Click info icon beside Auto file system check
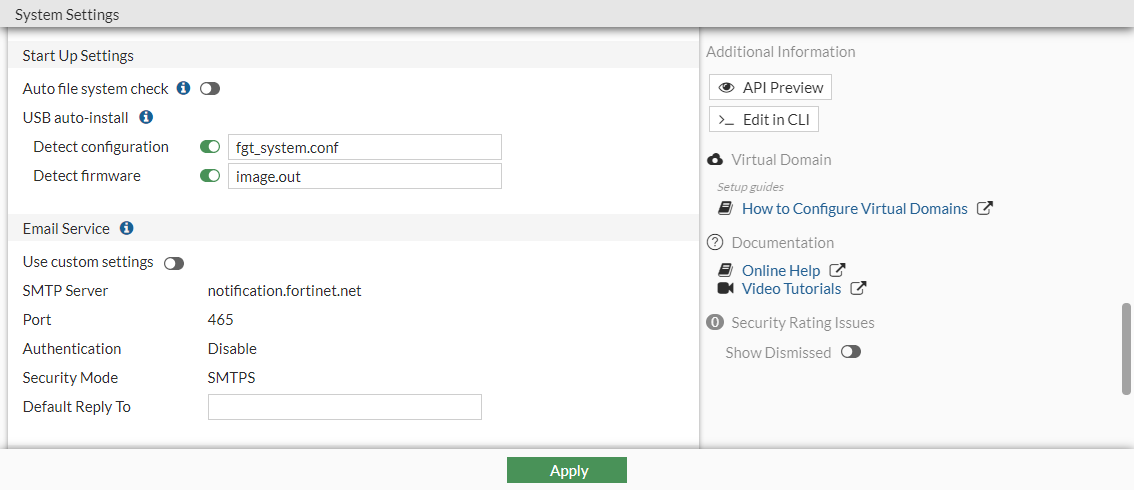This screenshot has width=1134, height=490. (183, 88)
